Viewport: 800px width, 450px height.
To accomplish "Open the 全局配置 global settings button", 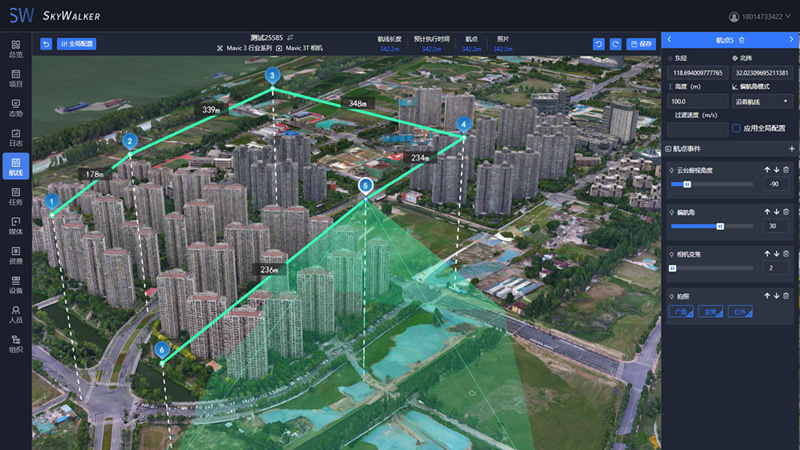I will click(77, 44).
